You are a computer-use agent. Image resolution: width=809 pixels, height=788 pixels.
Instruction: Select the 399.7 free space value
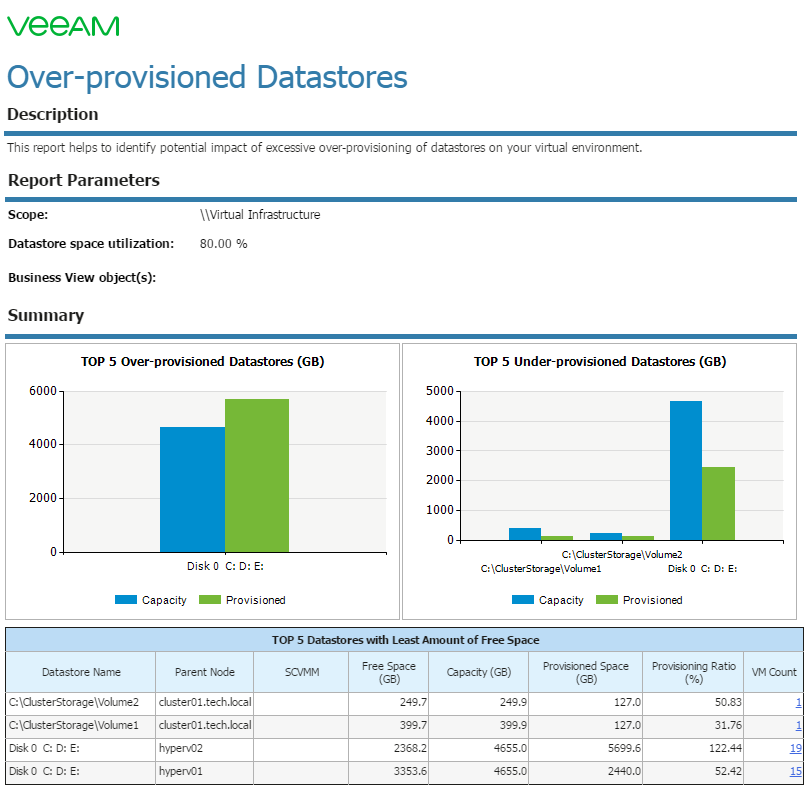pos(413,726)
